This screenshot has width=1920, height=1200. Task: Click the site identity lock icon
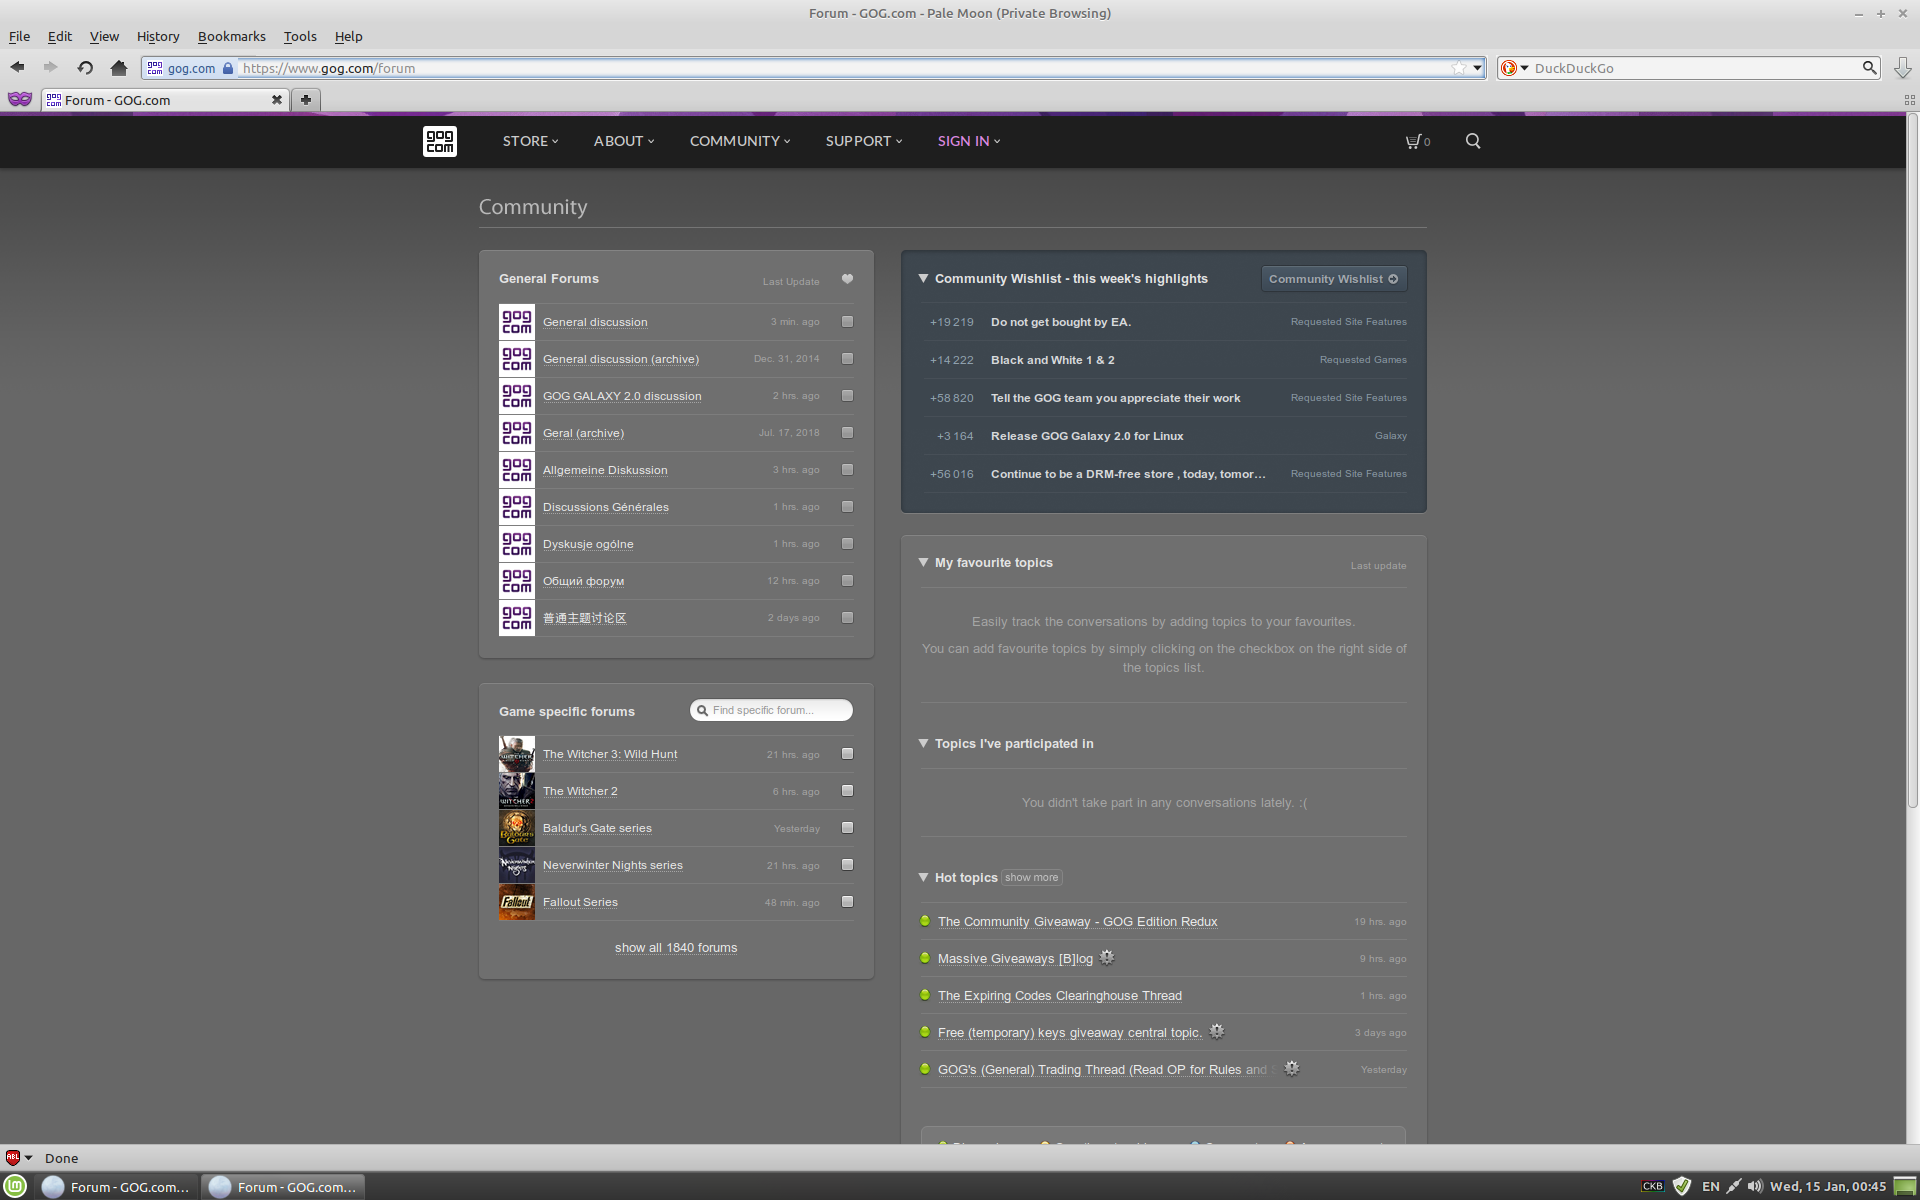pos(228,68)
